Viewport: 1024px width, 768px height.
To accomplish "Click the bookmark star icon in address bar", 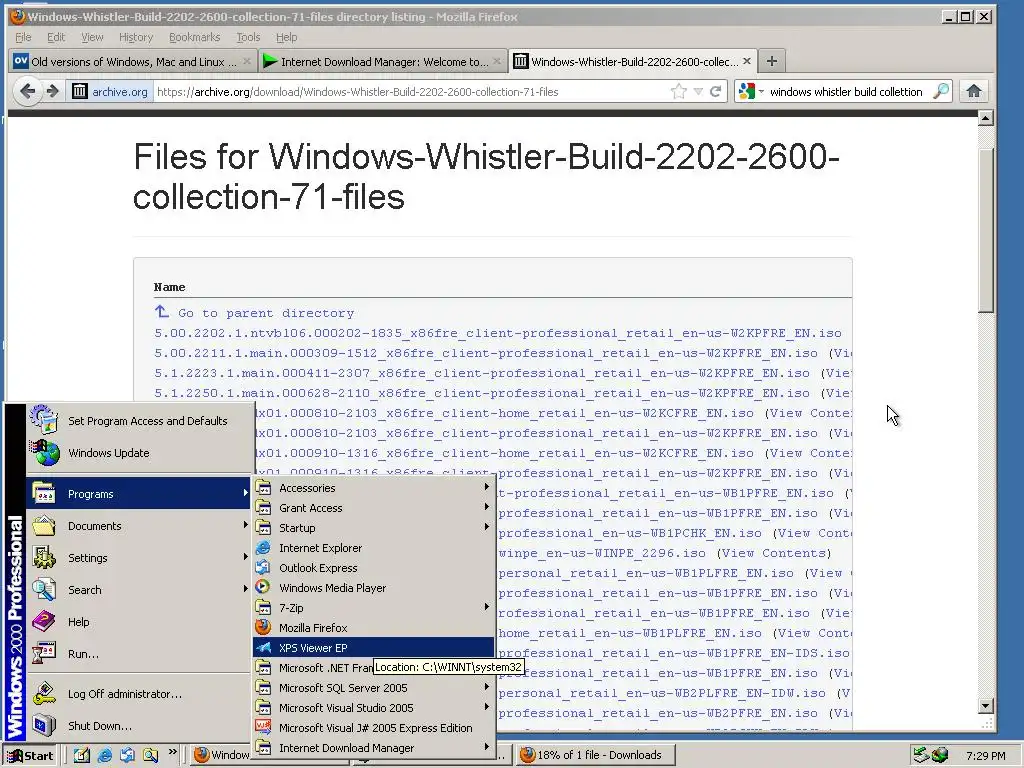I will (679, 91).
